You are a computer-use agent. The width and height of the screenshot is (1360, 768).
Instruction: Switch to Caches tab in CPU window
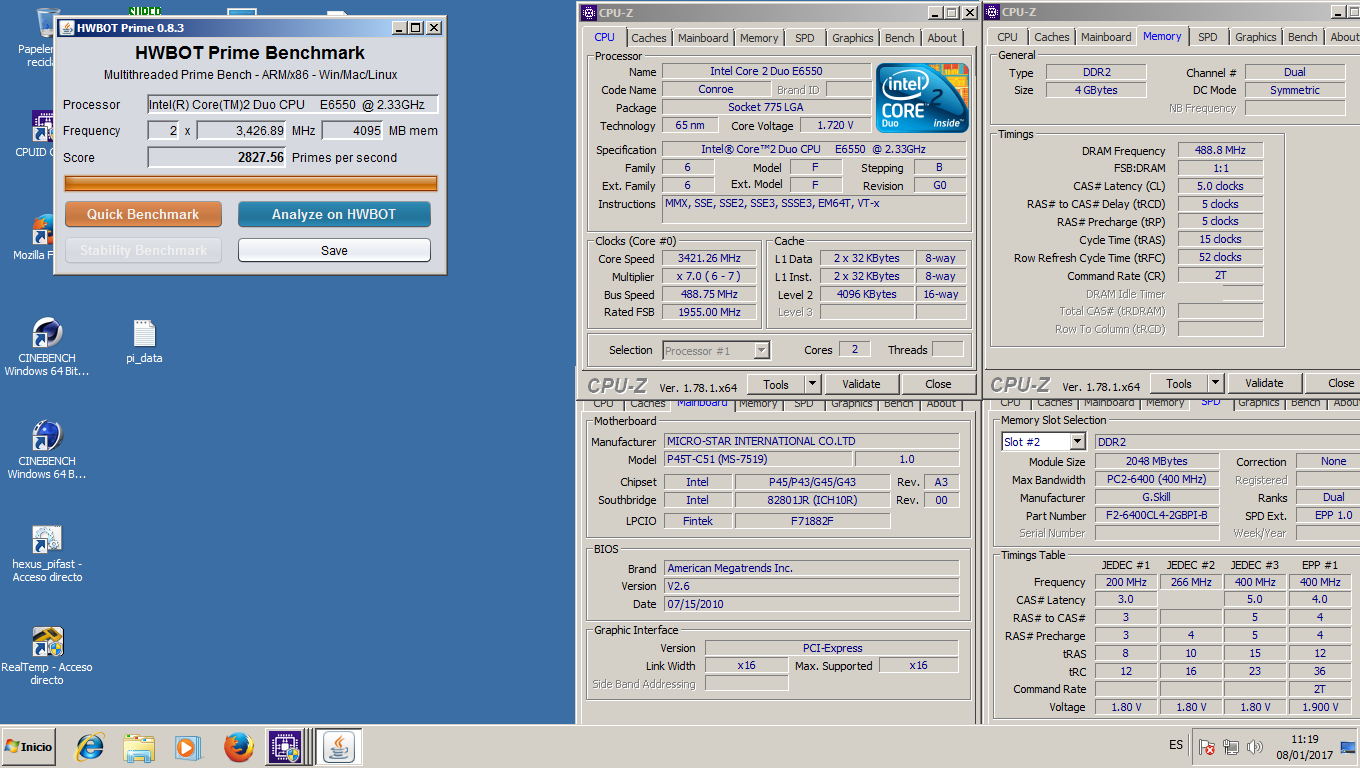[649, 38]
